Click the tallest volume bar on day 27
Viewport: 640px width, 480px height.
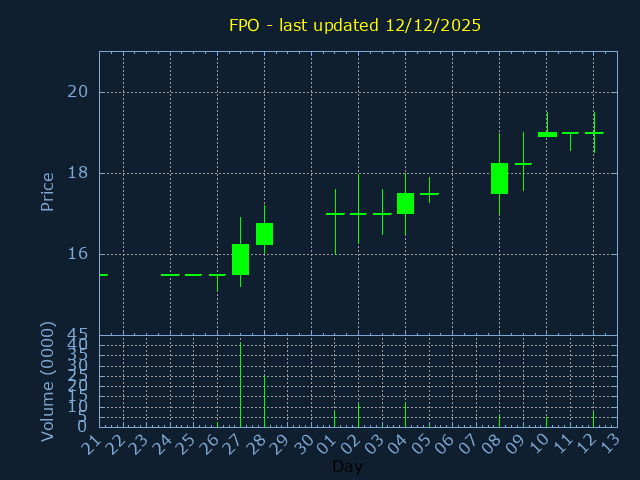pyautogui.click(x=240, y=385)
